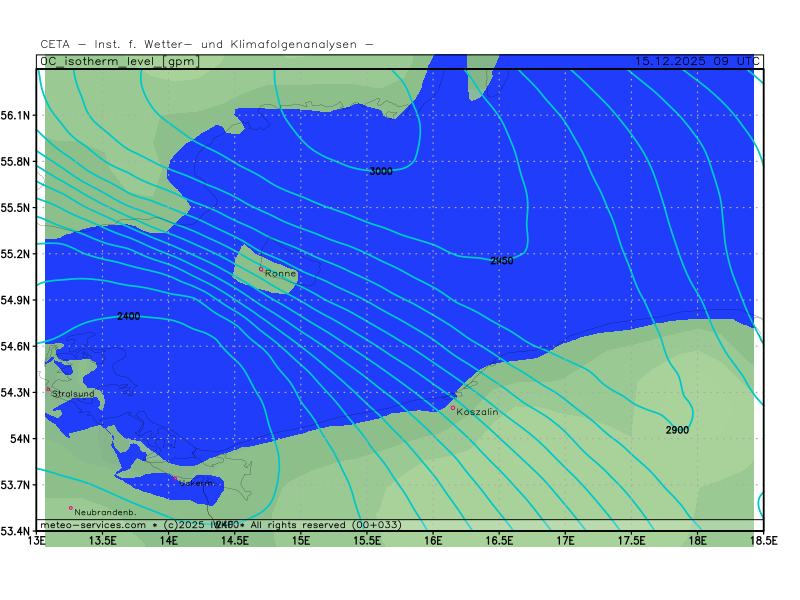Click the 0C_isotherm_level [gpm] title

(121, 61)
